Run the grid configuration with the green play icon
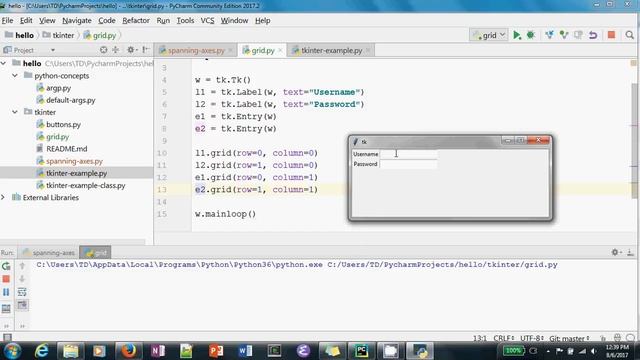Screen dimensions: 640x360 (517, 35)
